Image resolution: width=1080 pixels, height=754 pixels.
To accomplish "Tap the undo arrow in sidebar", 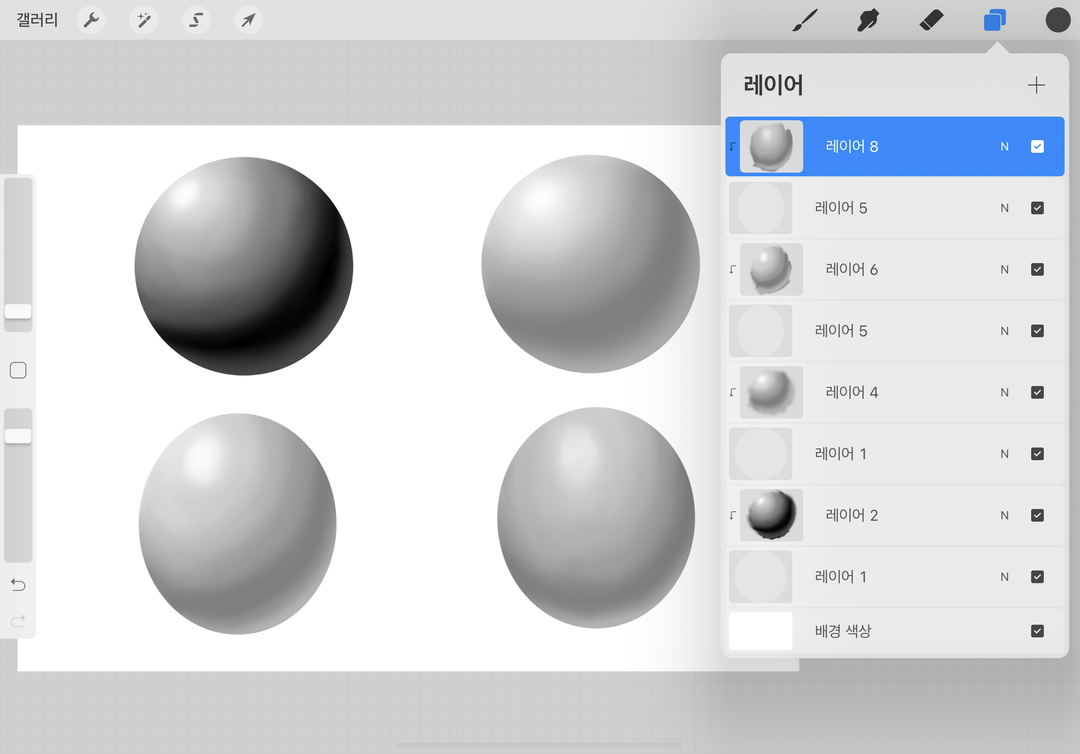I will [18, 585].
